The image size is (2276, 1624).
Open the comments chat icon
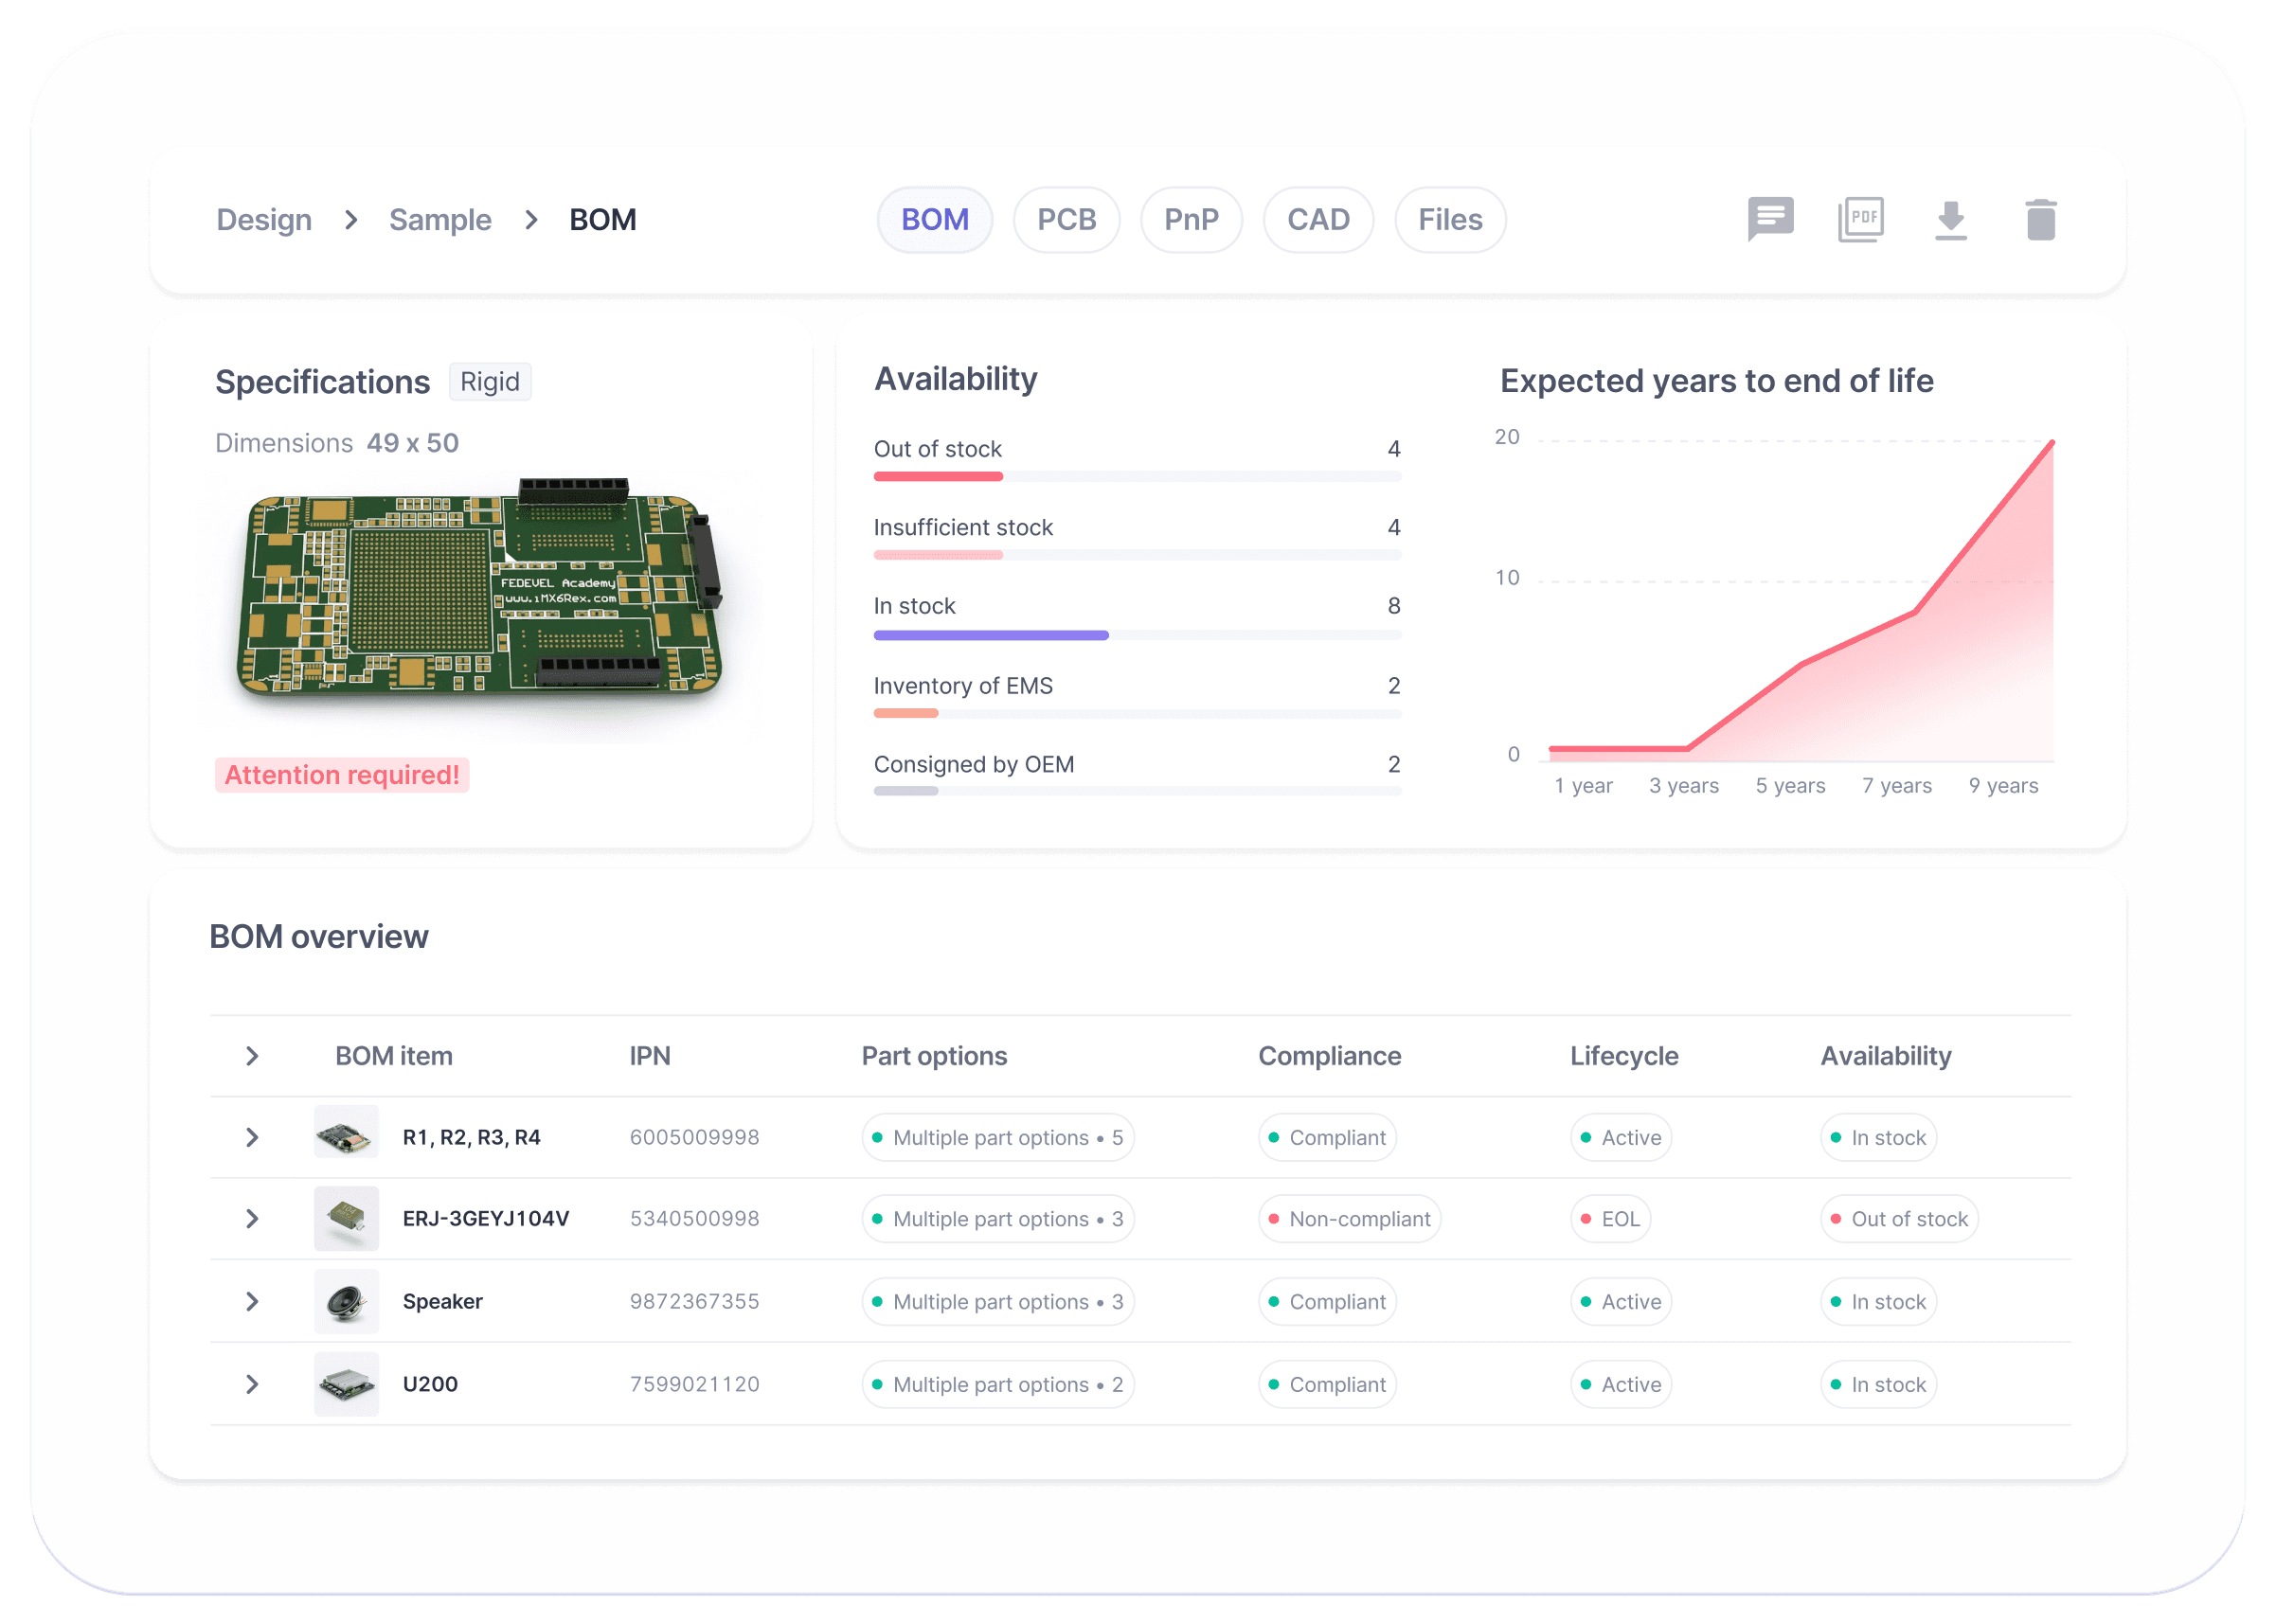click(1770, 219)
